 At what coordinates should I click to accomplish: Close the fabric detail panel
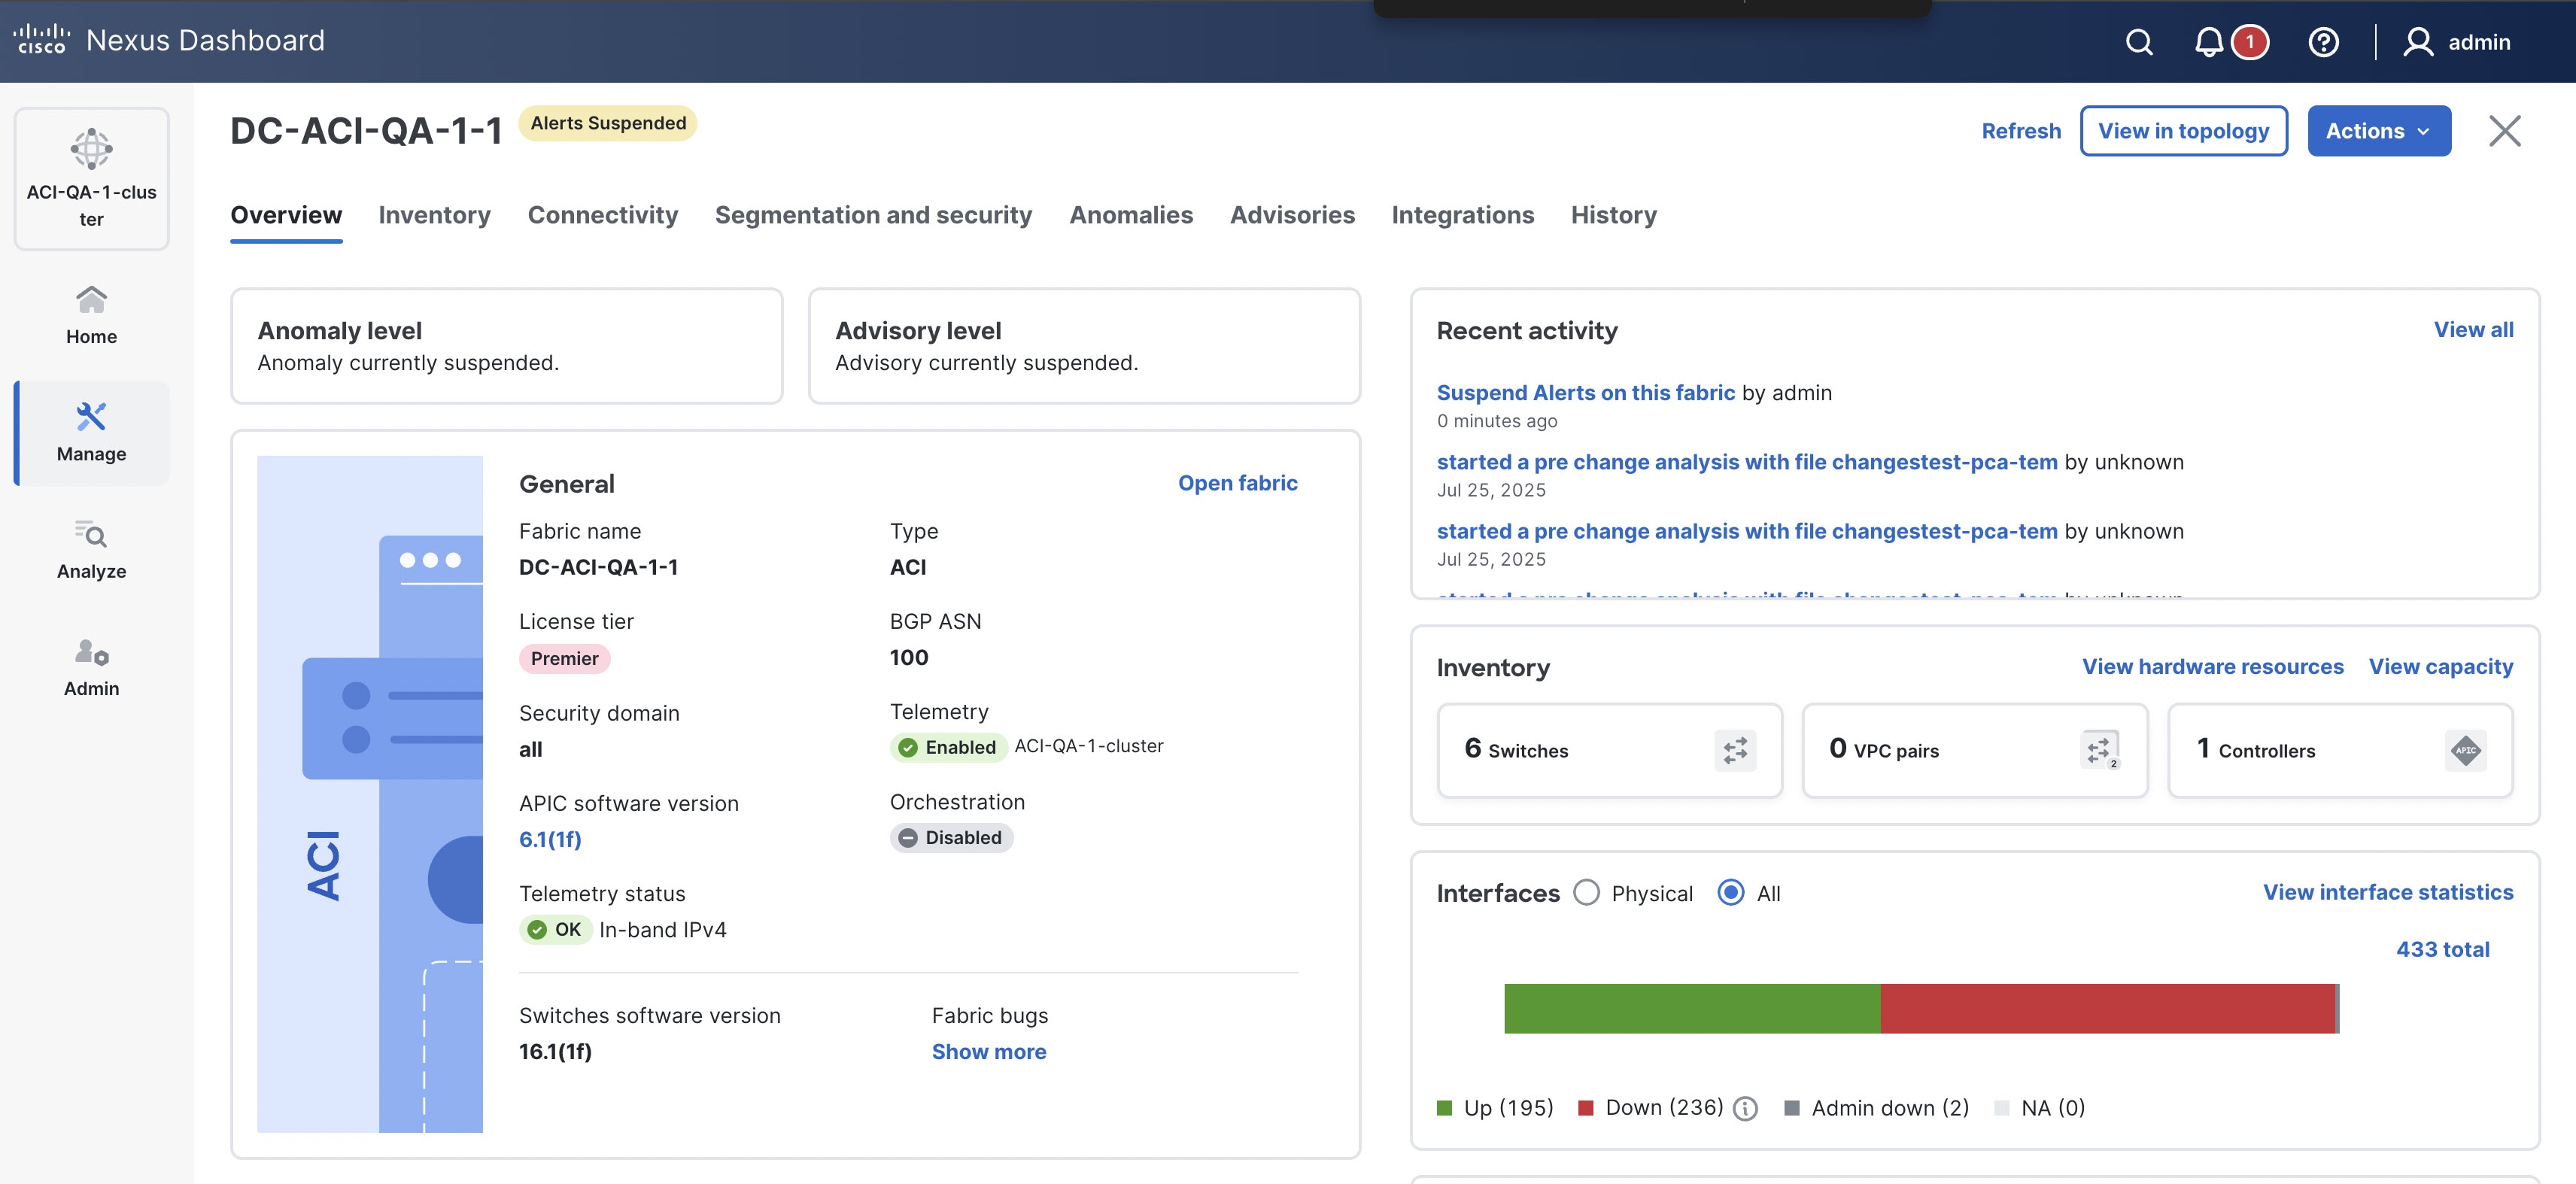[x=2504, y=131]
